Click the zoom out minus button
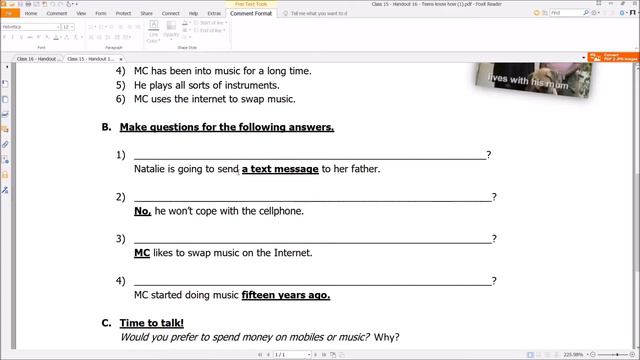 click(593, 355)
